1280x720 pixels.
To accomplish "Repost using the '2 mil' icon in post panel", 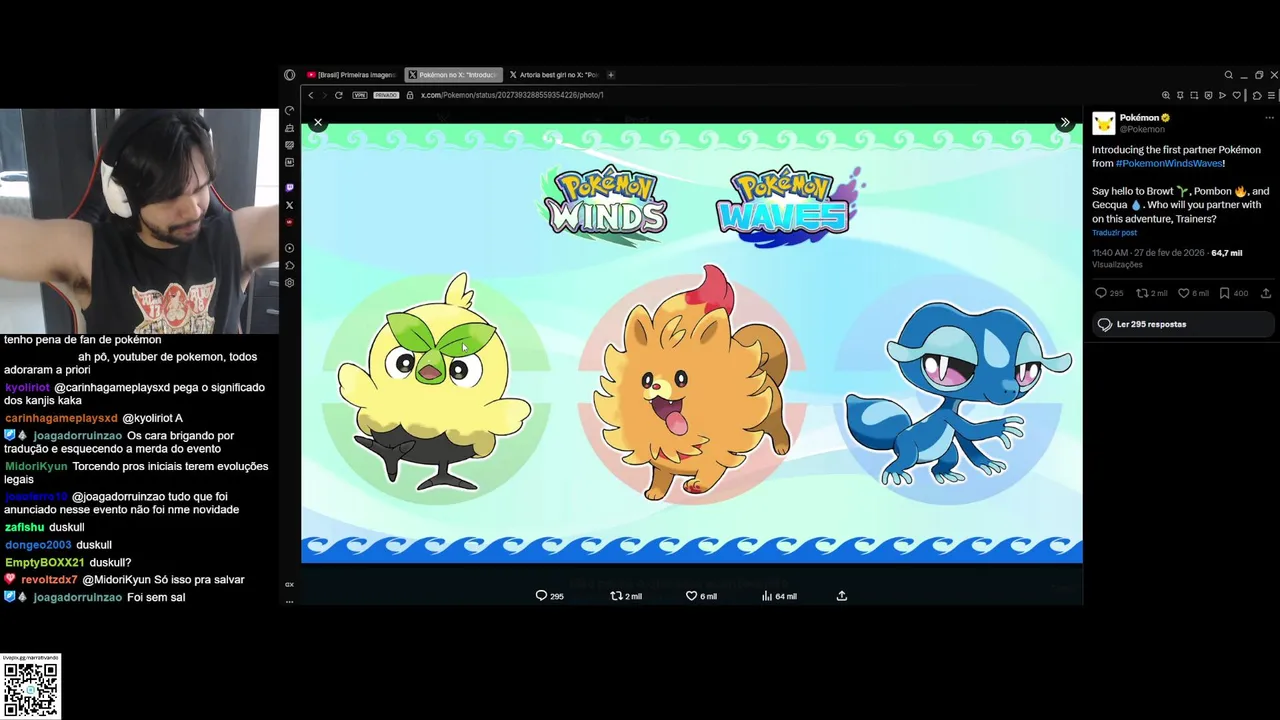I will coord(1142,293).
